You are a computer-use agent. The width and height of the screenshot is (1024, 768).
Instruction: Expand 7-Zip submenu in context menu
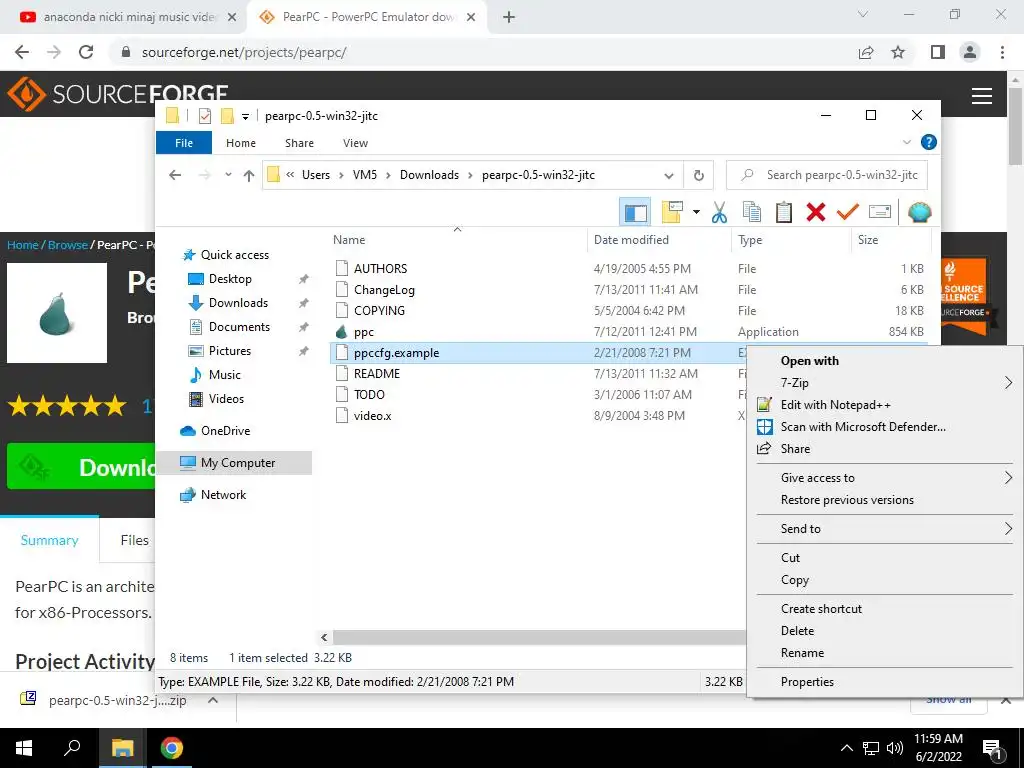[885, 383]
